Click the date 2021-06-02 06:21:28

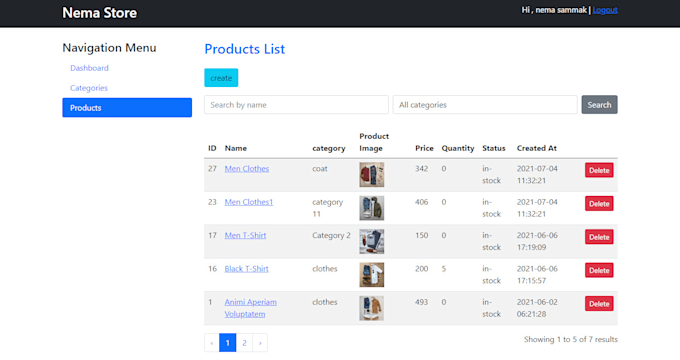[537, 308]
